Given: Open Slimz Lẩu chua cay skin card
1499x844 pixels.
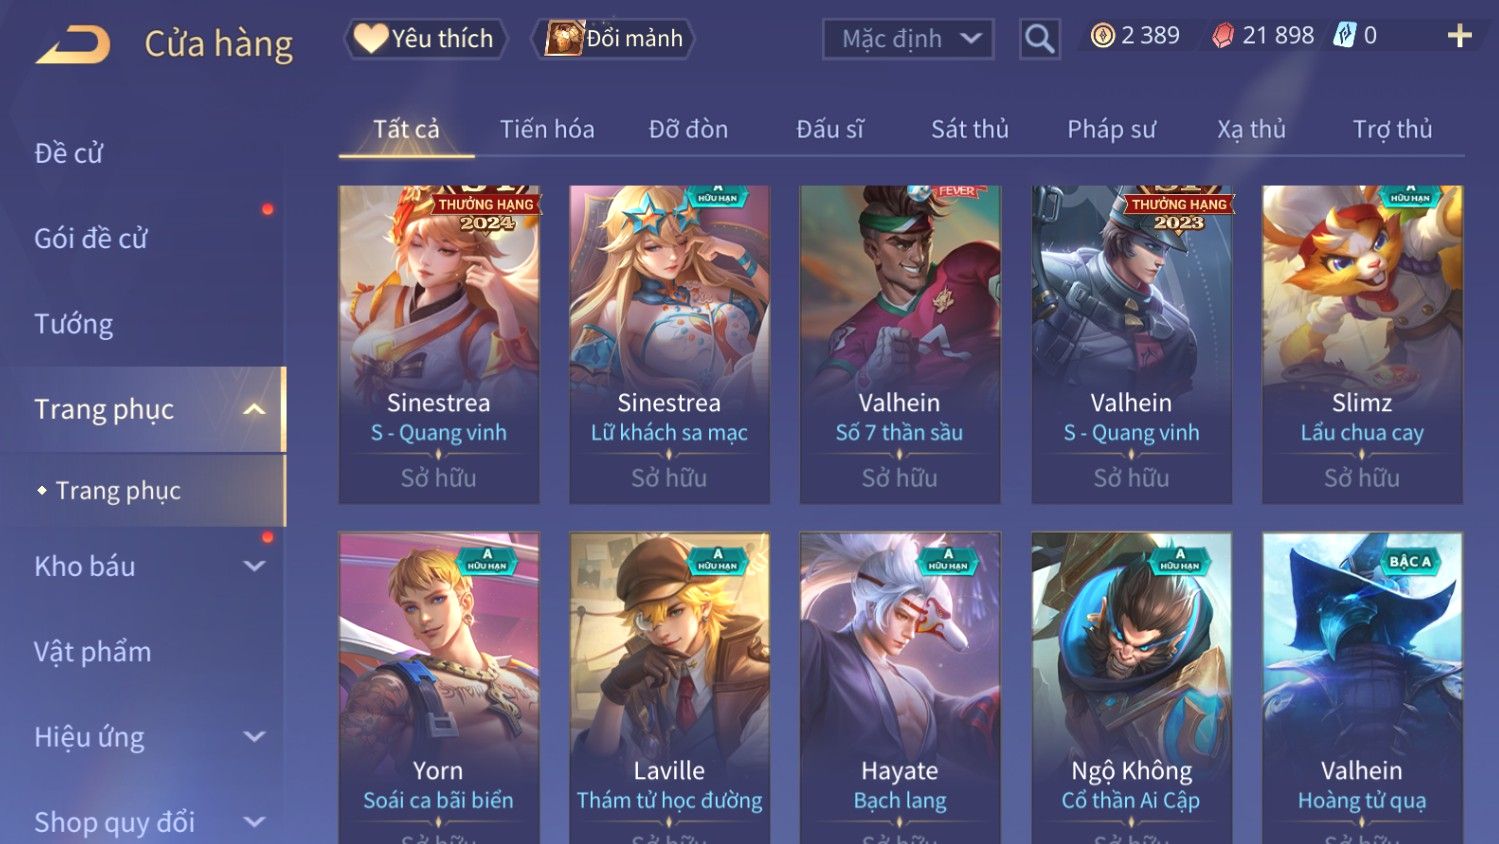Looking at the screenshot, I should 1362,344.
